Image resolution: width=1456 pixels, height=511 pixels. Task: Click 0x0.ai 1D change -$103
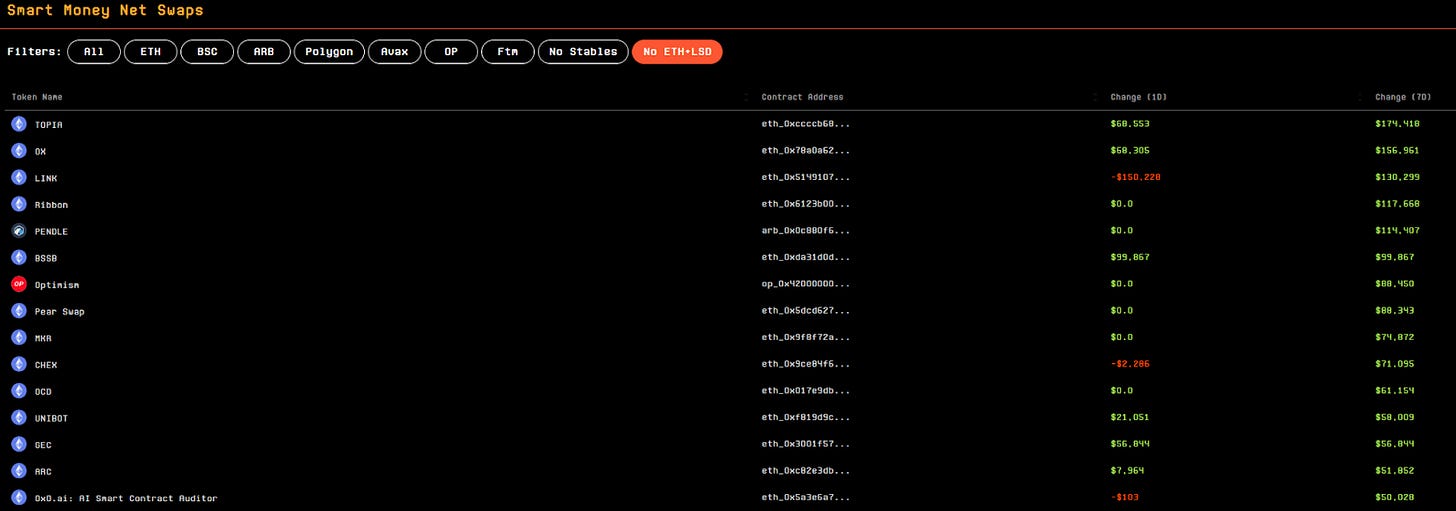(1124, 498)
